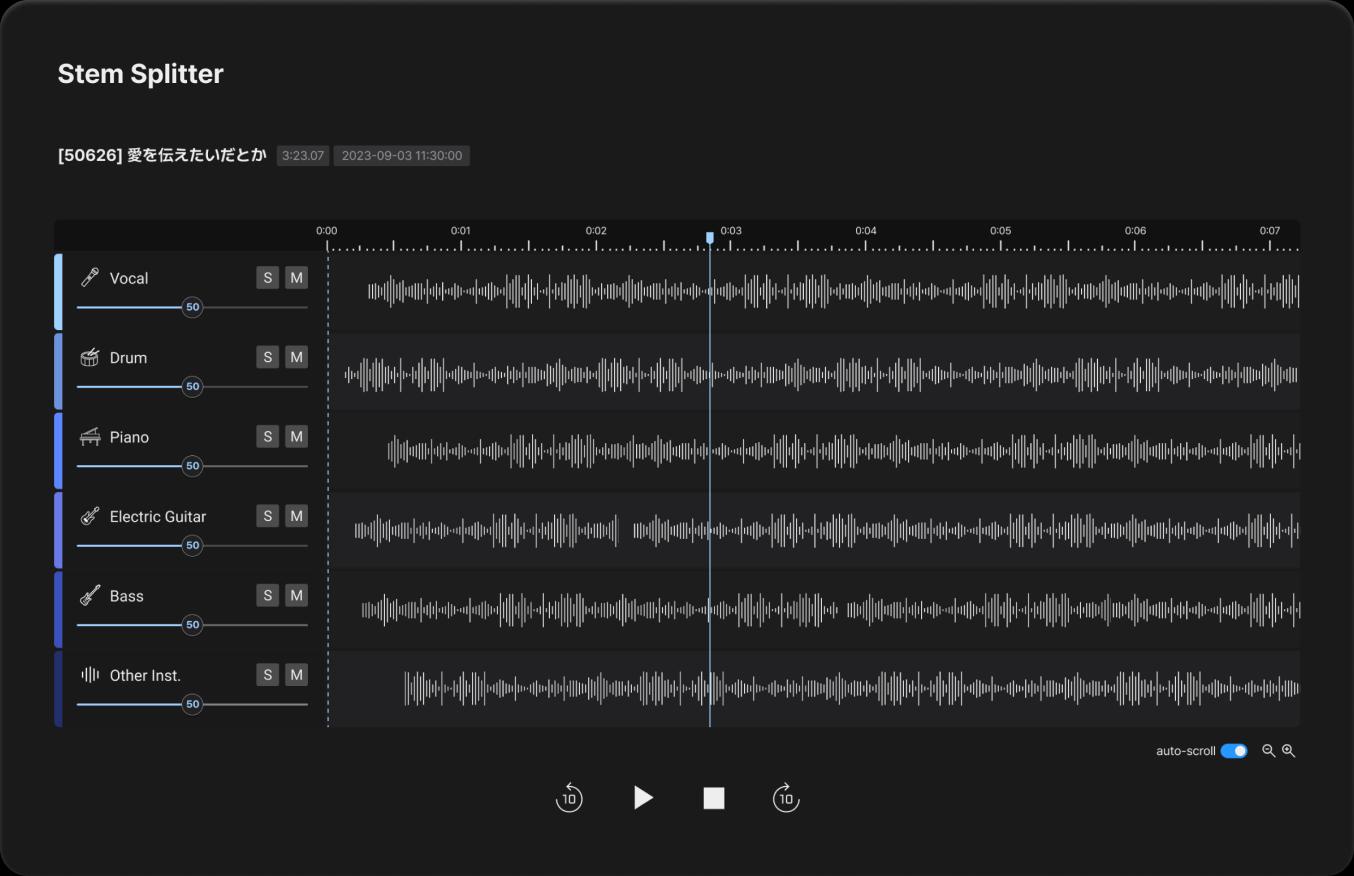
Task: Mute the Vocal track
Action: click(x=296, y=278)
